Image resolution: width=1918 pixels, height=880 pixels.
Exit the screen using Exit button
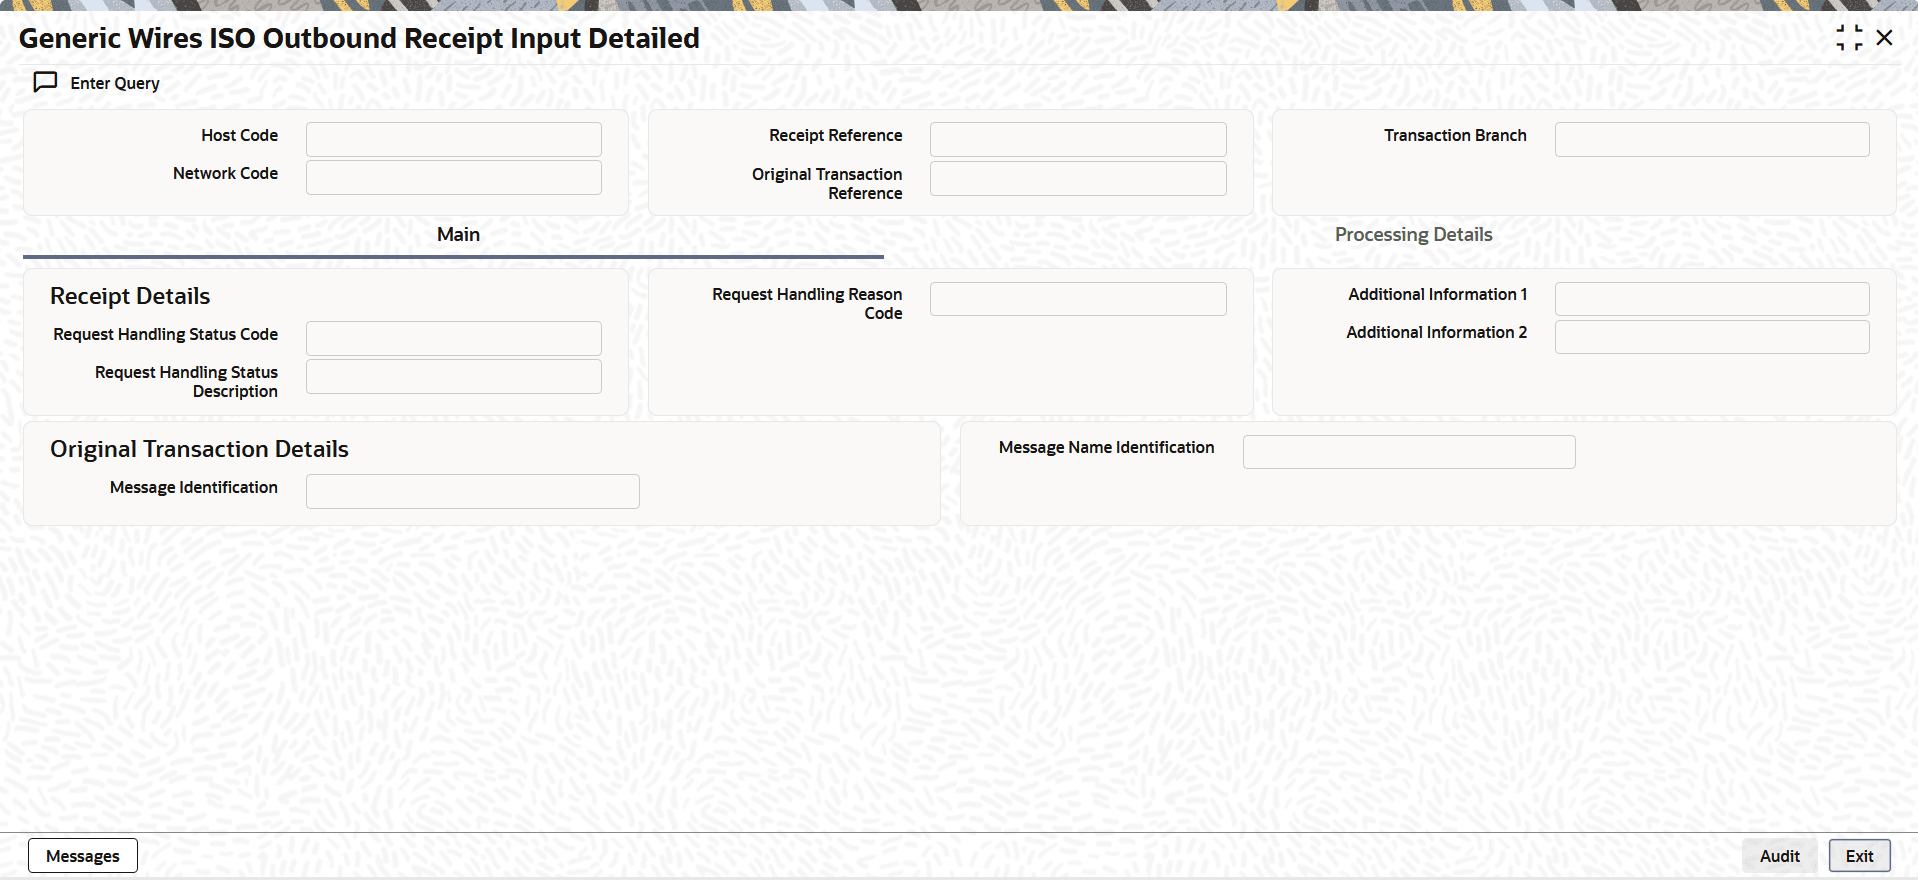[x=1859, y=856]
